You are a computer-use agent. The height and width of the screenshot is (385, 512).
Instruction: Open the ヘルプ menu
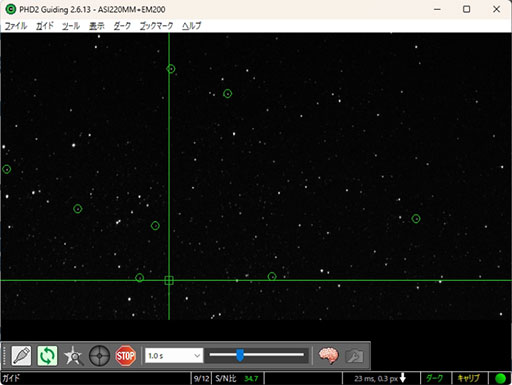pyautogui.click(x=191, y=26)
